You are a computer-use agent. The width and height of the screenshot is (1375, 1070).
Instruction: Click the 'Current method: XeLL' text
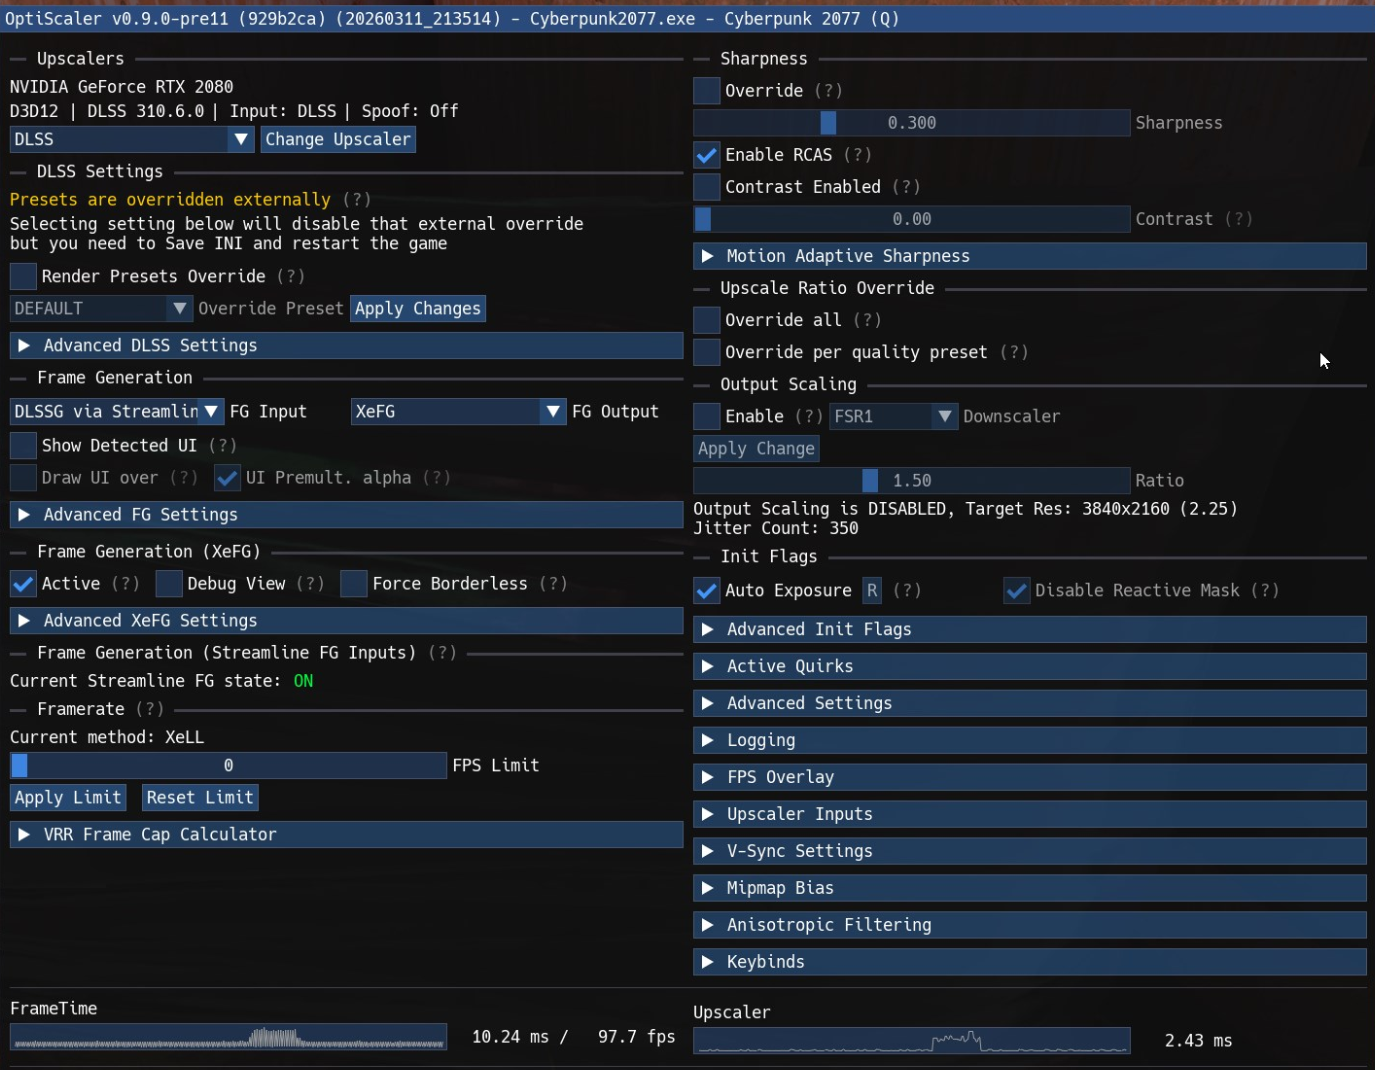(107, 738)
